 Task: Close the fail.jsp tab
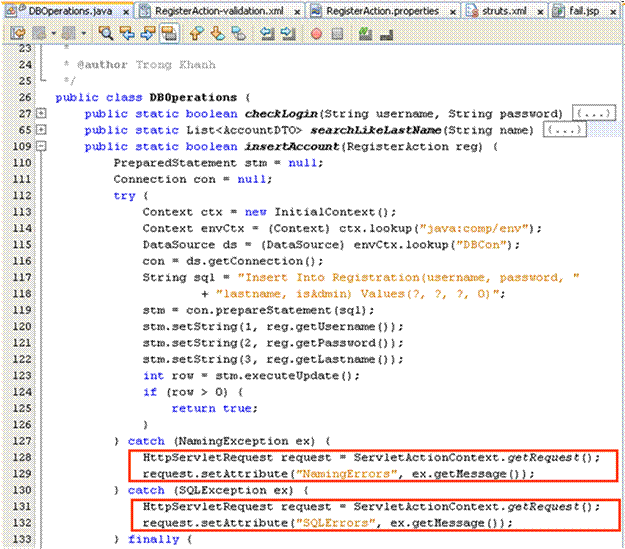tap(613, 12)
